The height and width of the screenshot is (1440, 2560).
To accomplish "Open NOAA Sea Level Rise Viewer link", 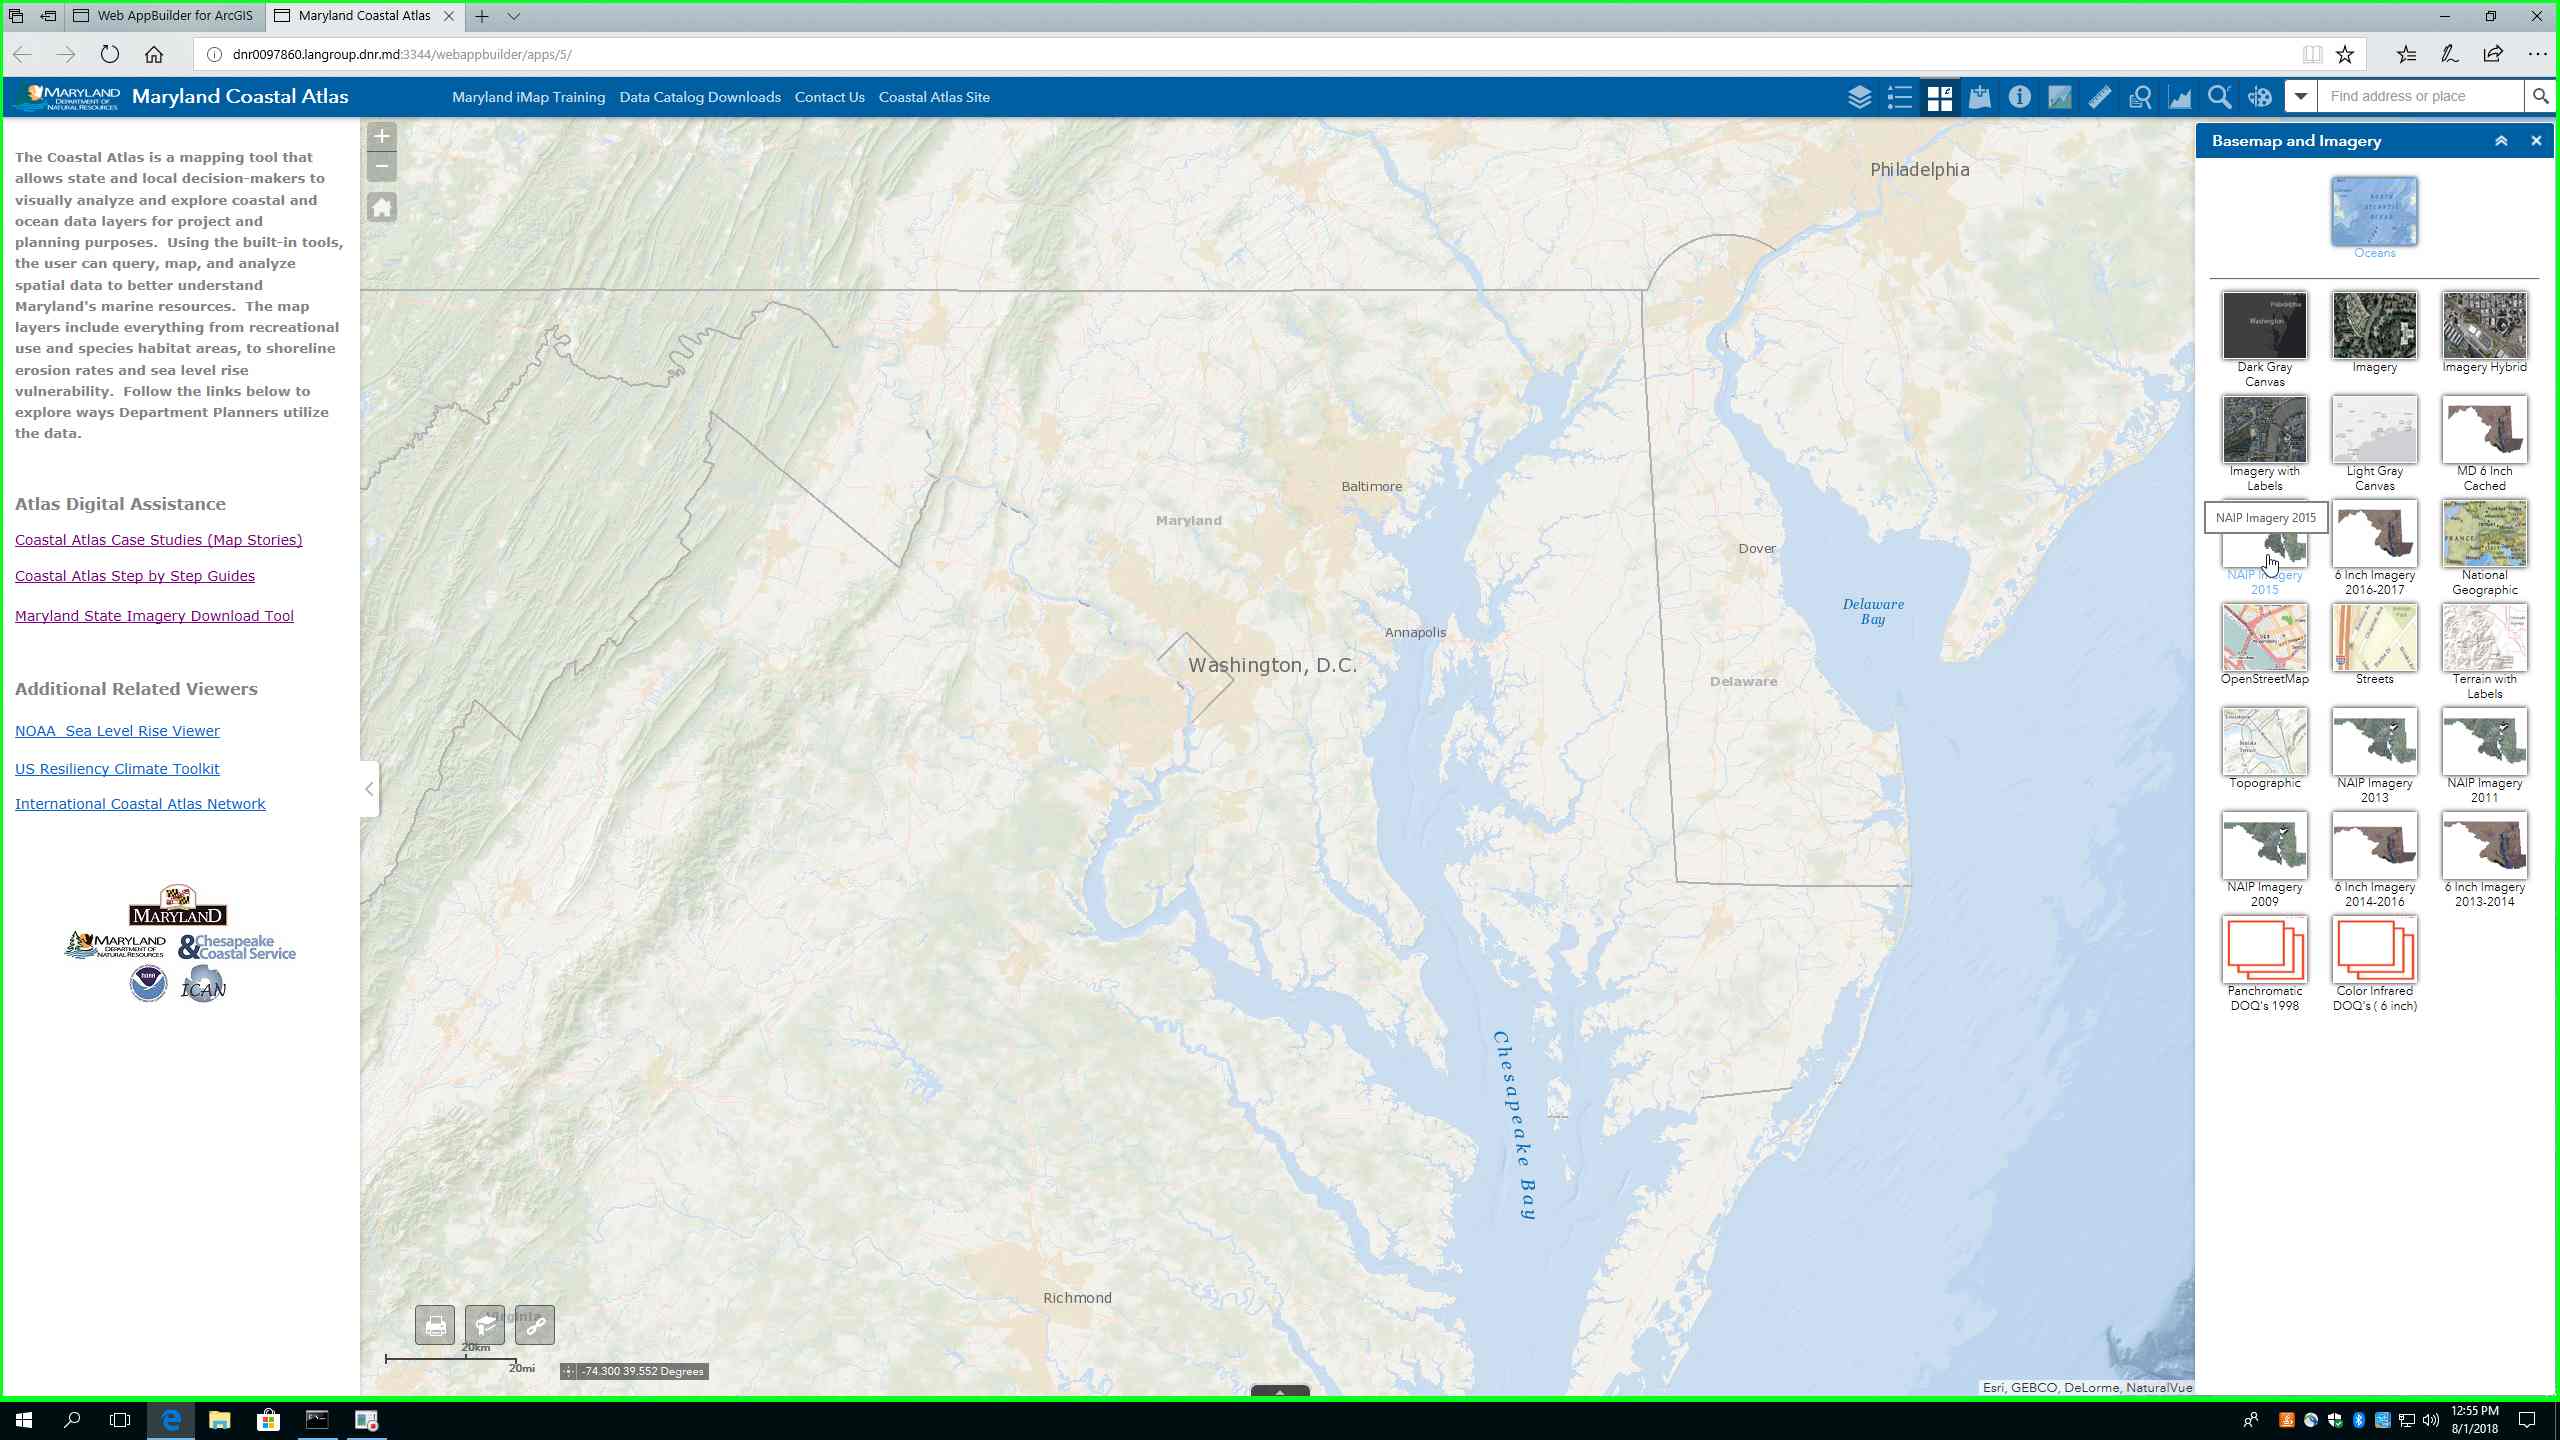I will (117, 731).
